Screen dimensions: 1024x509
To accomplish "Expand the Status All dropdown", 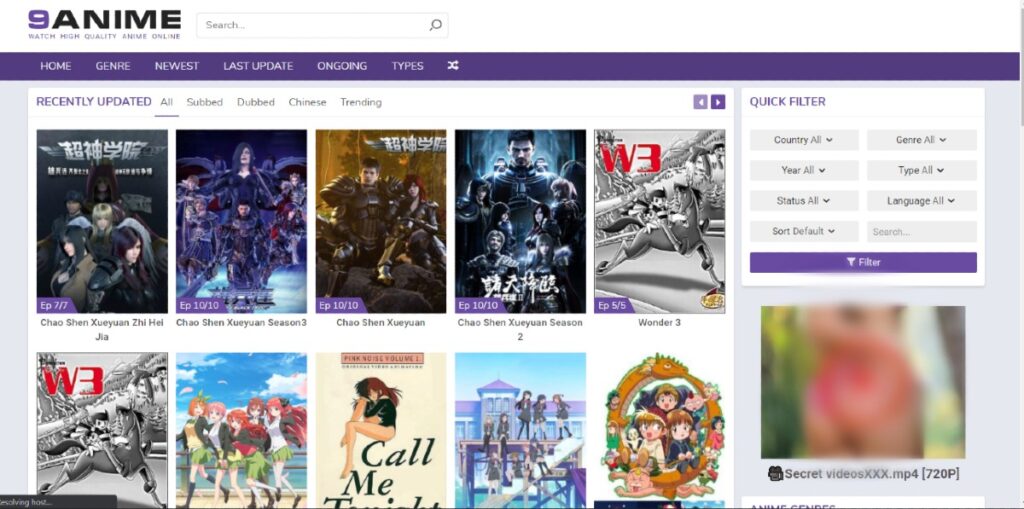I will click(804, 201).
